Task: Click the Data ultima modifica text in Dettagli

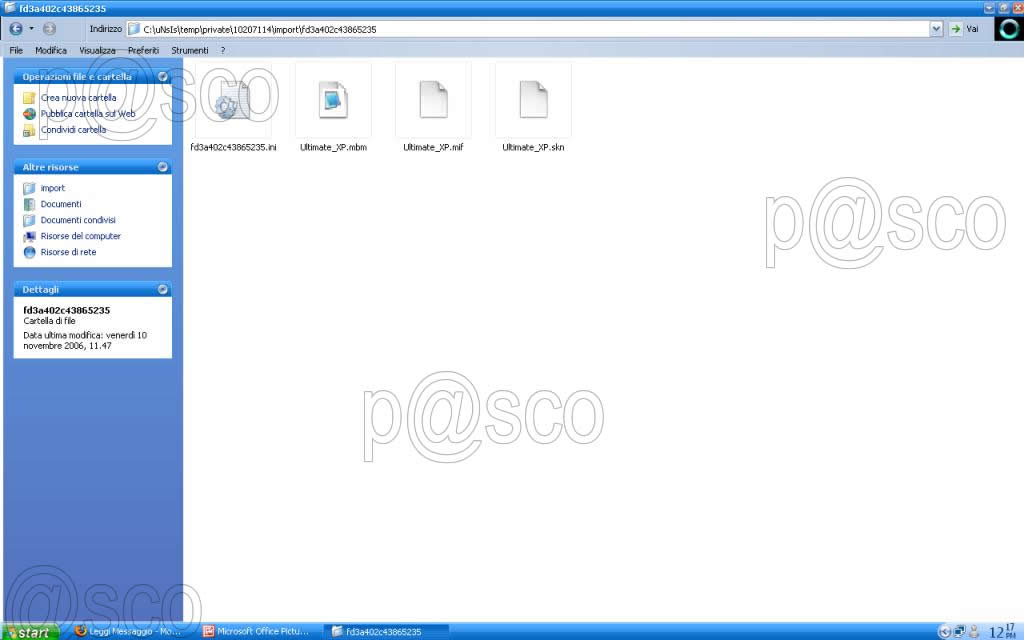Action: pyautogui.click(x=85, y=340)
